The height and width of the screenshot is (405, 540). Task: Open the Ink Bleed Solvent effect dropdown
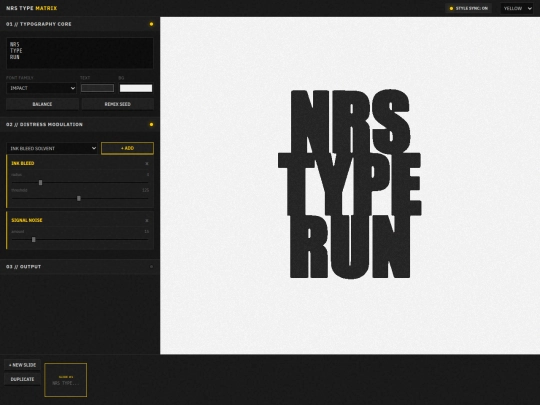pos(52,148)
